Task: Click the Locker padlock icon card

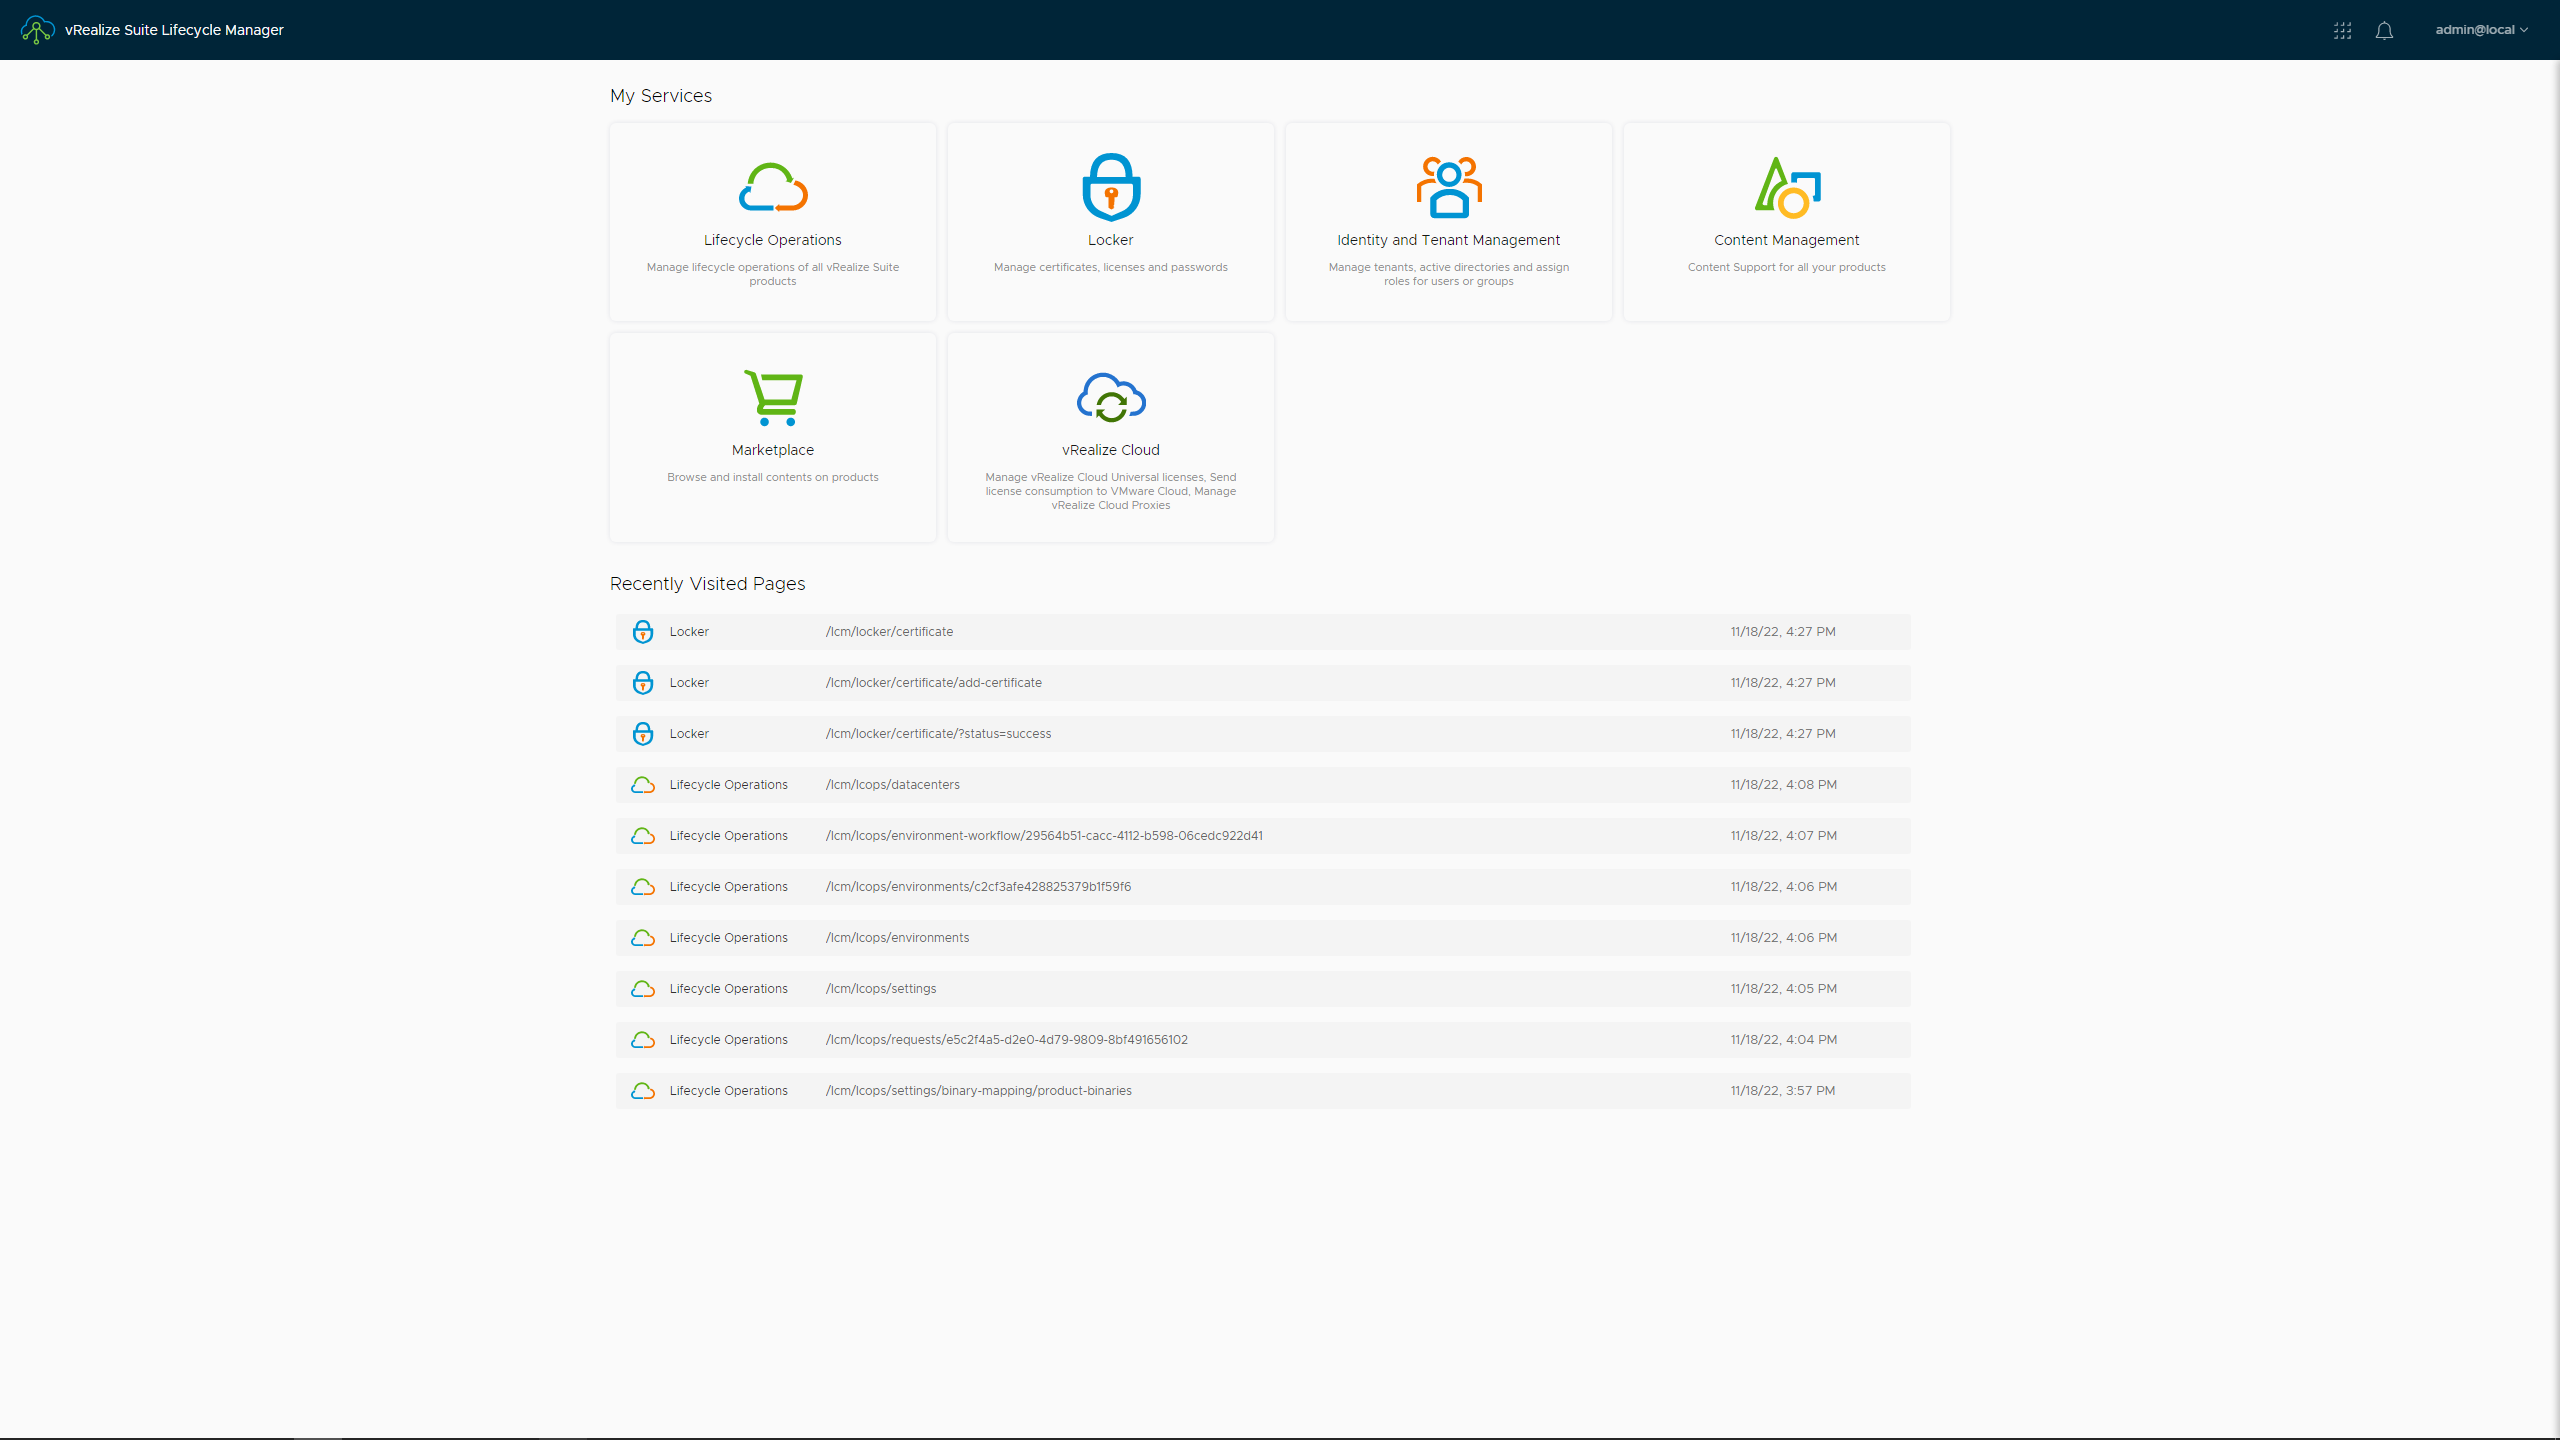Action: (1111, 187)
